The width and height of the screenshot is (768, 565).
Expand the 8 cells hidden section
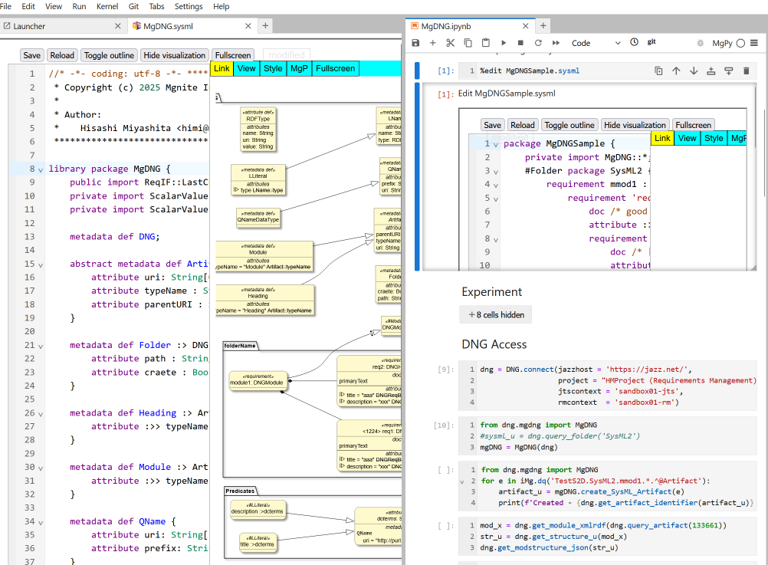tap(496, 314)
